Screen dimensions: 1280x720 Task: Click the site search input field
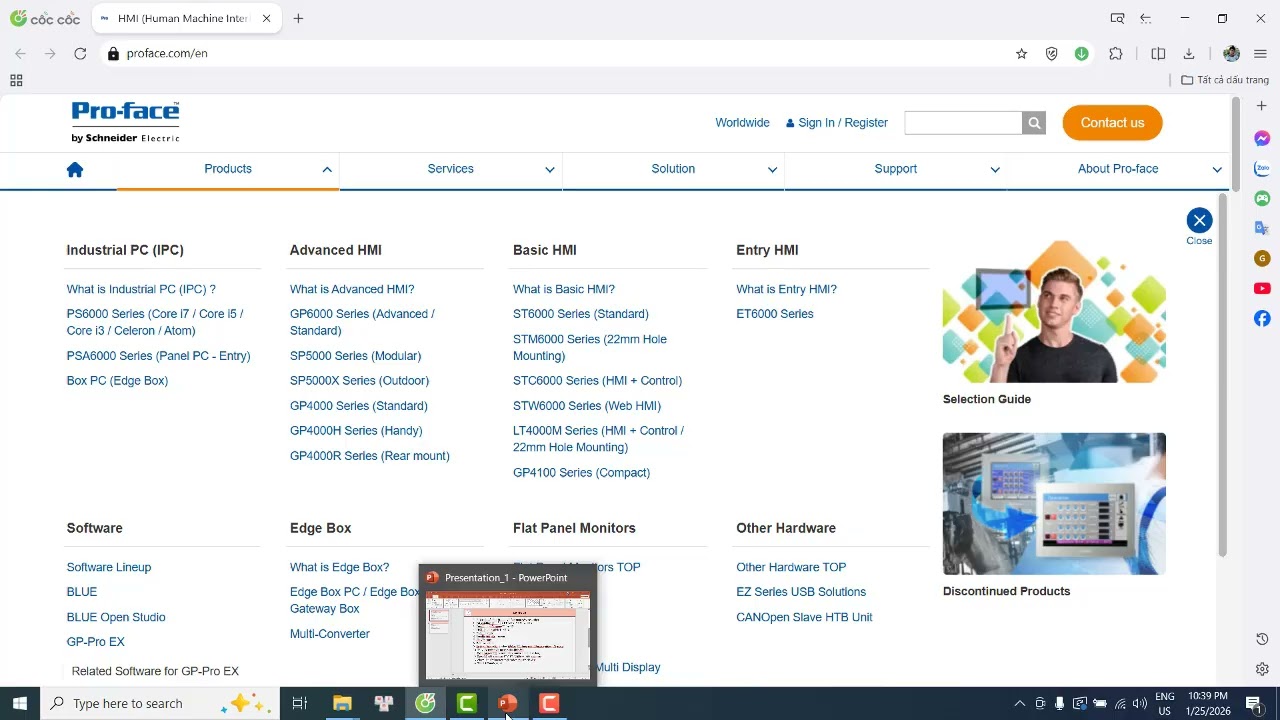tap(963, 123)
